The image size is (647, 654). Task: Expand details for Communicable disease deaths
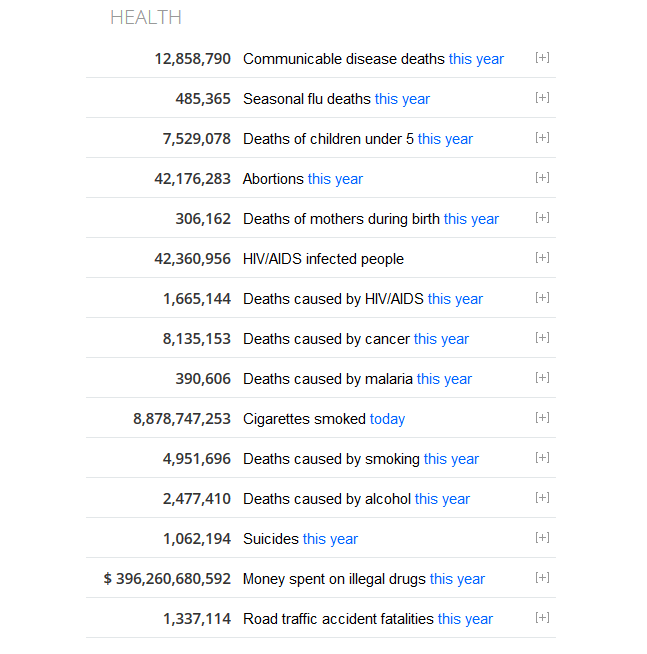(542, 58)
